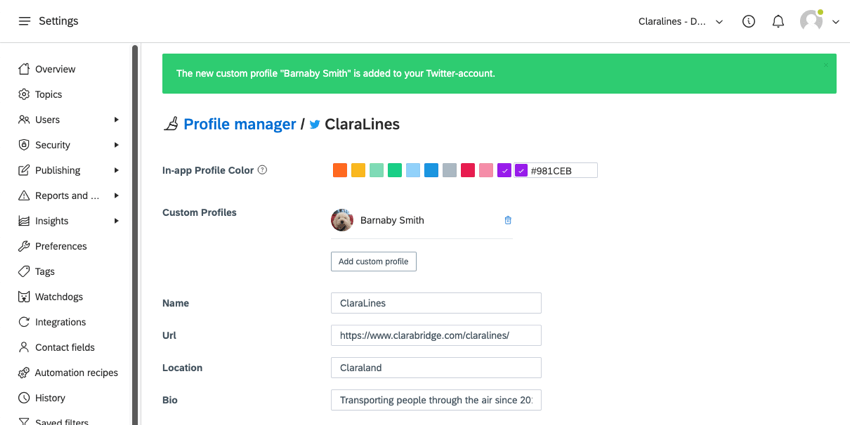Click the Users people icon
850x425 pixels.
coord(23,119)
